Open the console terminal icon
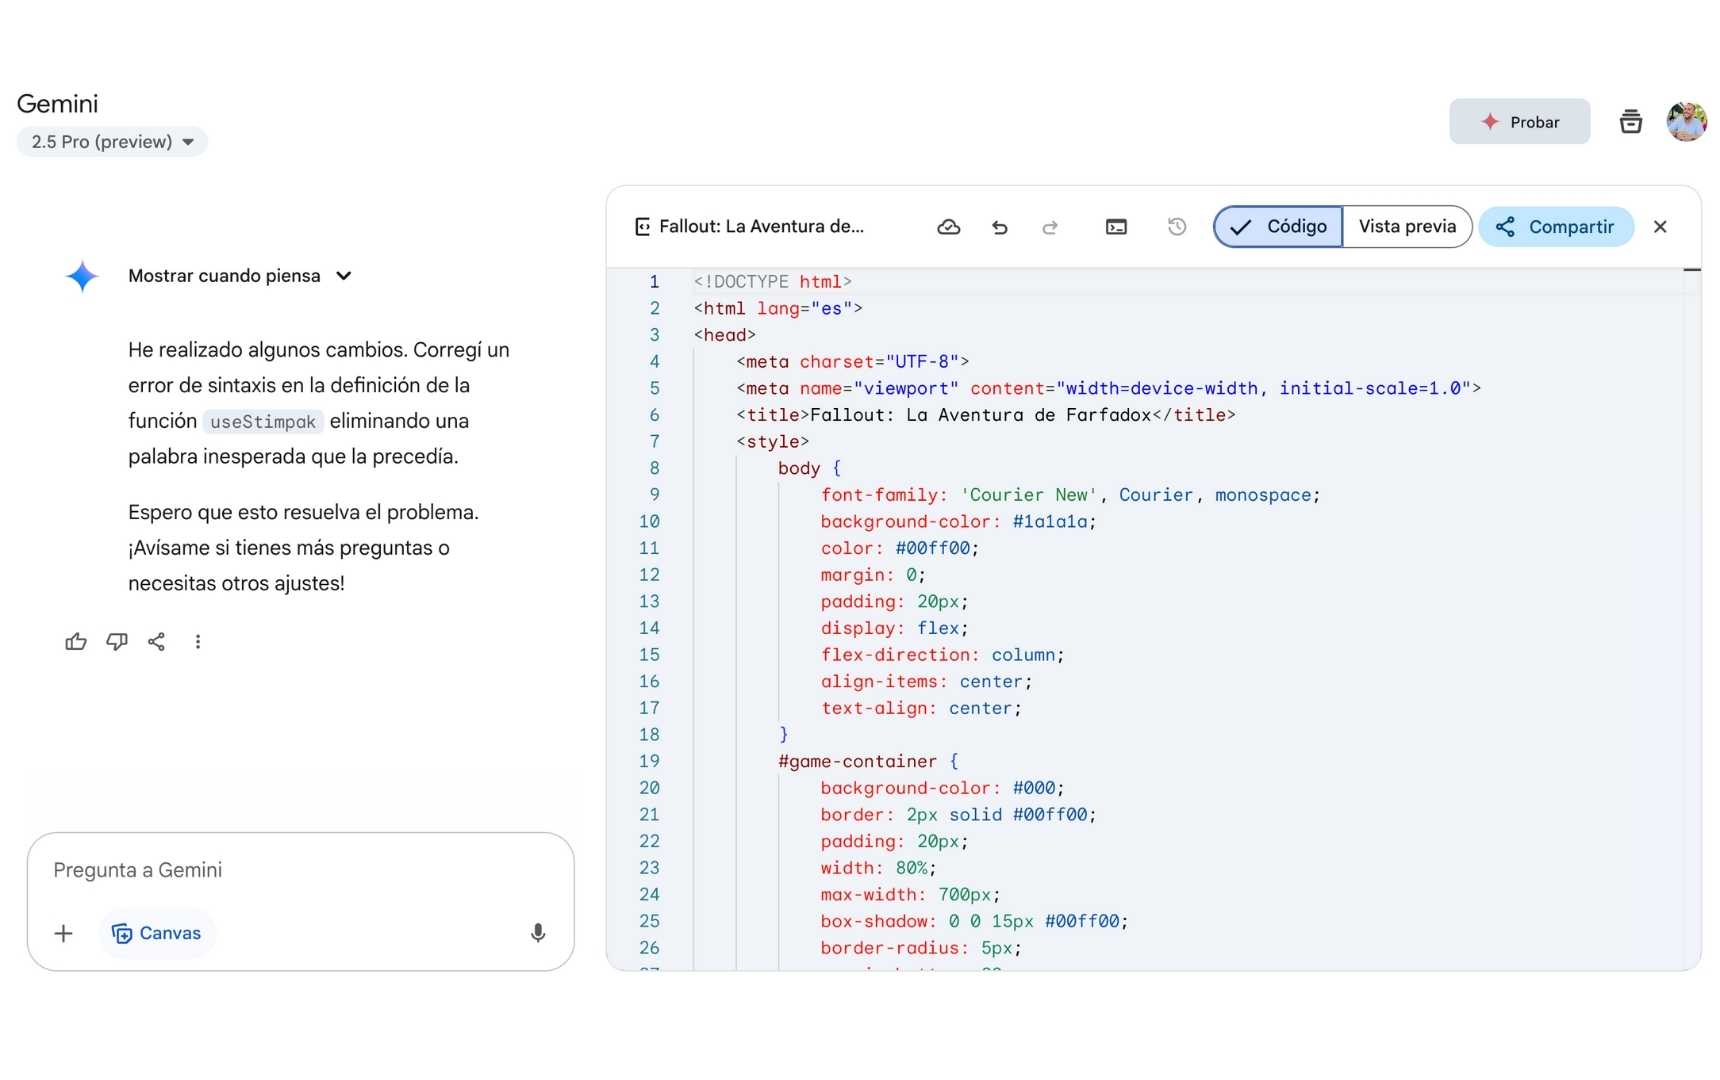This screenshot has width=1720, height=1080. (x=1116, y=227)
